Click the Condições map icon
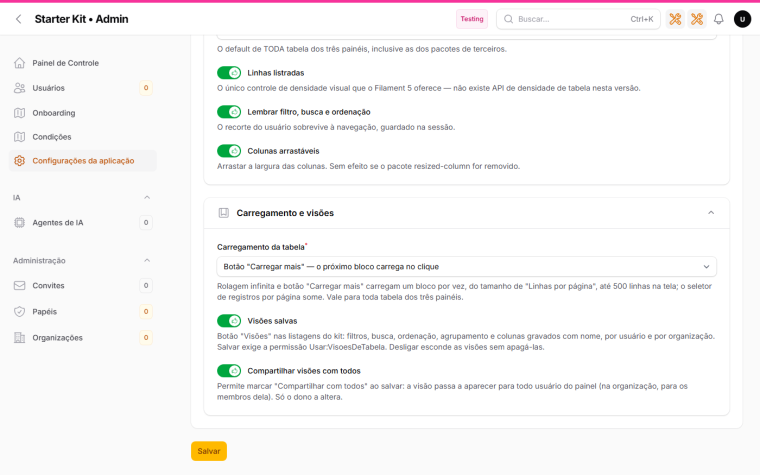Image resolution: width=760 pixels, height=475 pixels. point(19,137)
